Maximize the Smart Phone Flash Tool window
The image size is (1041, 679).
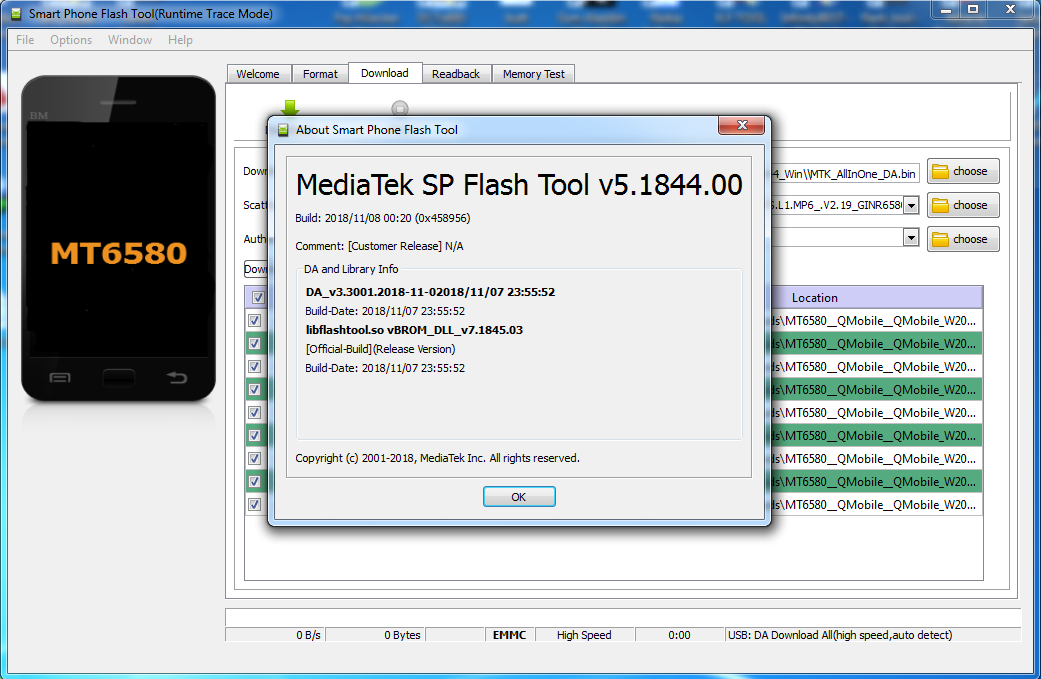973,9
